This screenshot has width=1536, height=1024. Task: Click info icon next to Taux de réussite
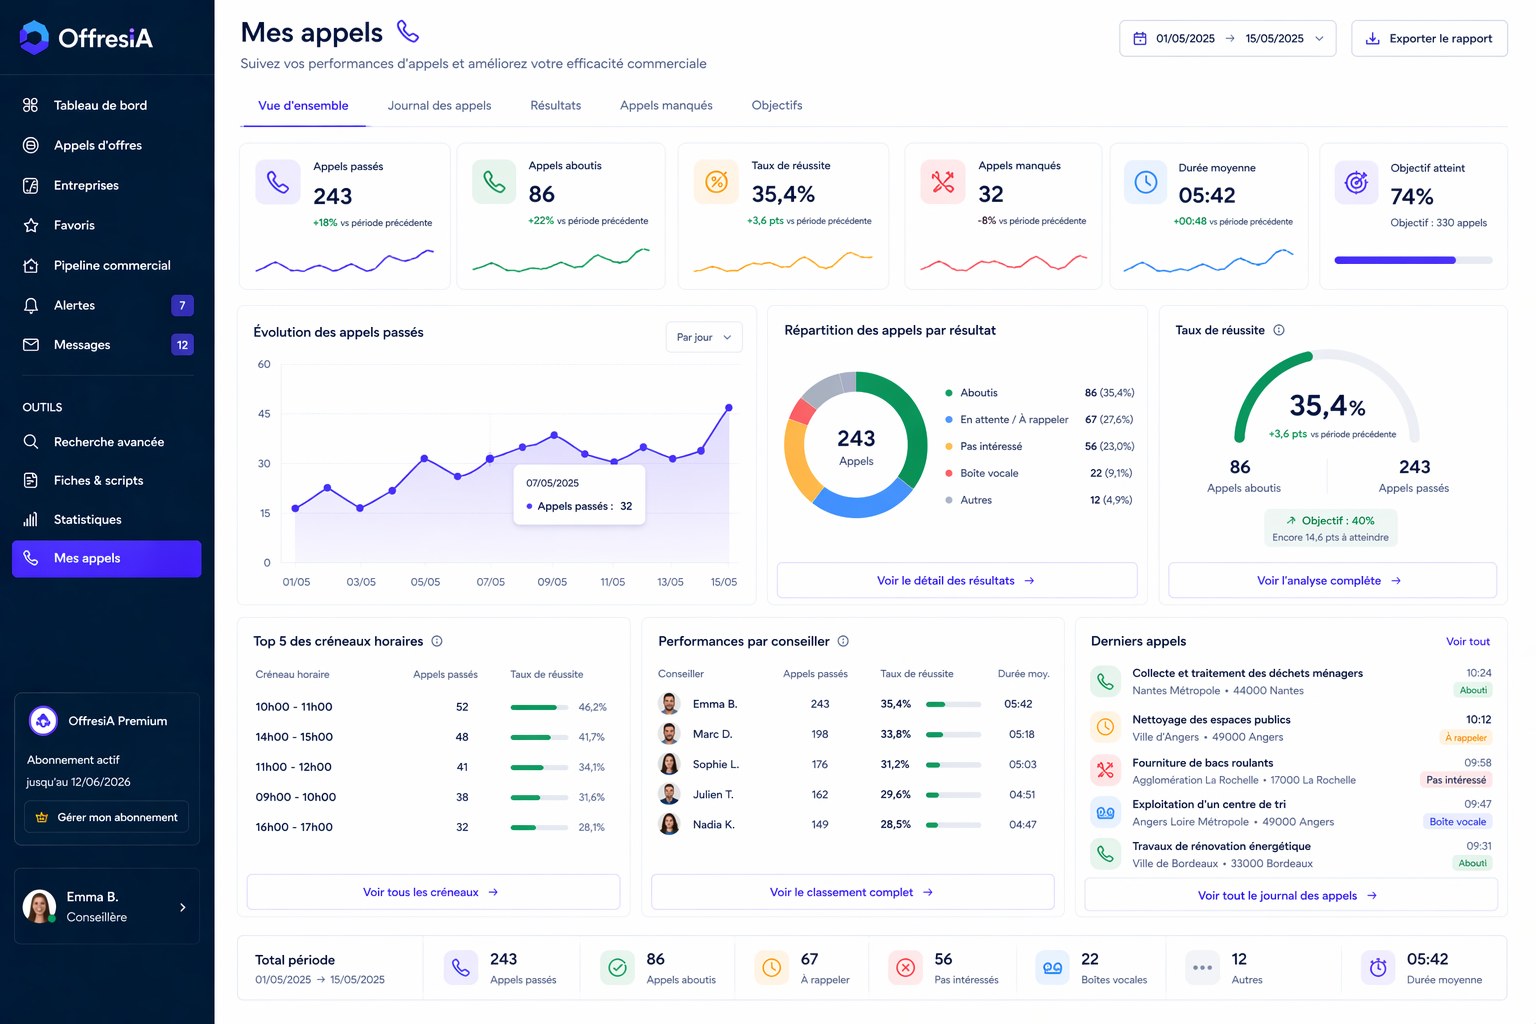(x=1279, y=330)
